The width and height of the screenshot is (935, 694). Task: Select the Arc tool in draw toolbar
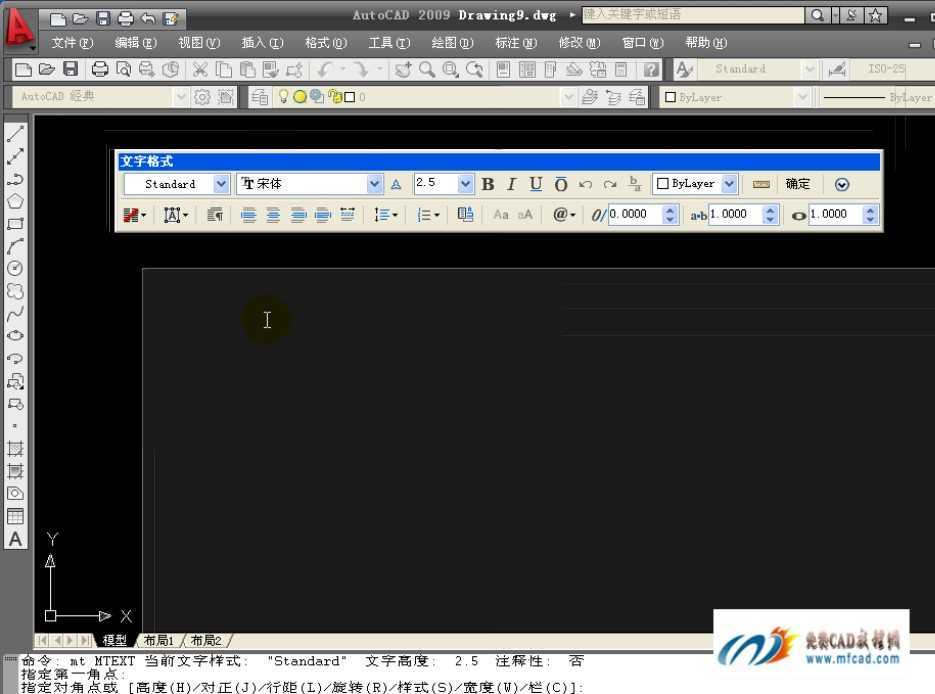[16, 246]
